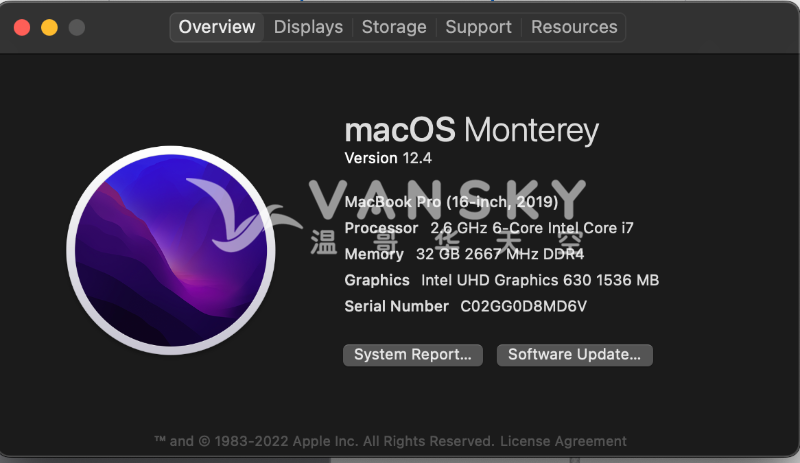Screen dimensions: 800x463
Task: Open the Displays tab
Action: click(x=308, y=27)
